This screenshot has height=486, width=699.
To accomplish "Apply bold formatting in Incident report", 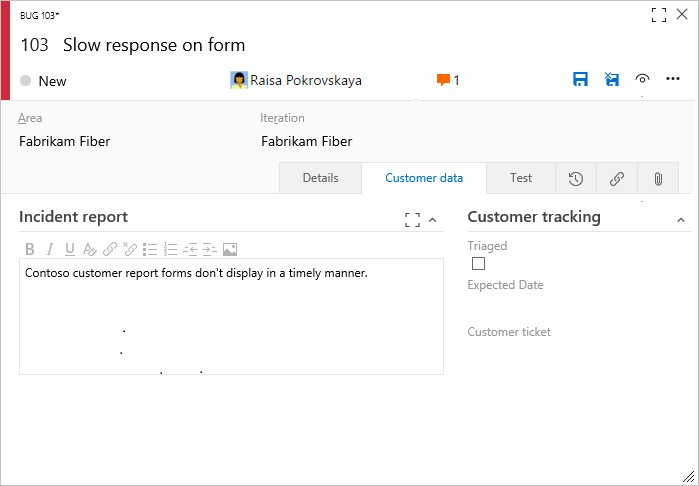I will (x=30, y=249).
